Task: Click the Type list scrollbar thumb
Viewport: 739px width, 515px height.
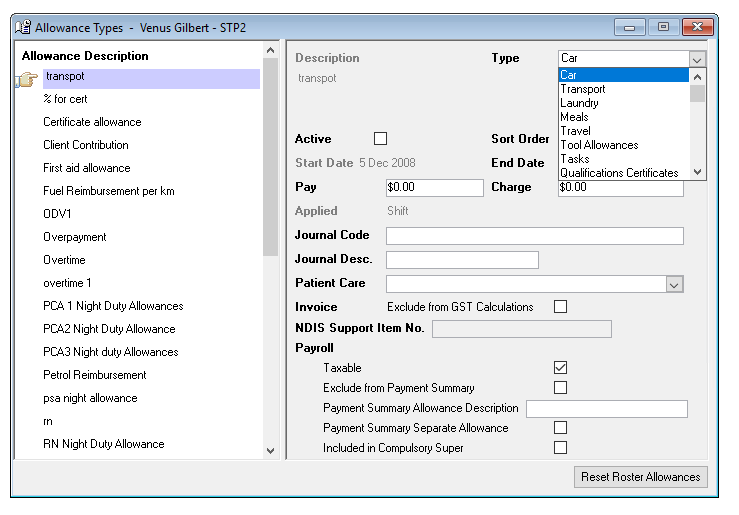Action: point(698,93)
